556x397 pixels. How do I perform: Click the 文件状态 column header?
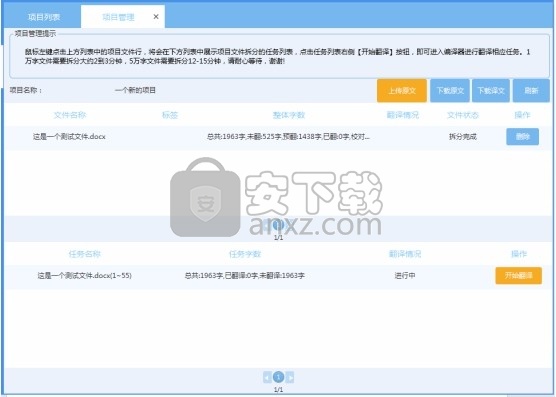[x=463, y=115]
